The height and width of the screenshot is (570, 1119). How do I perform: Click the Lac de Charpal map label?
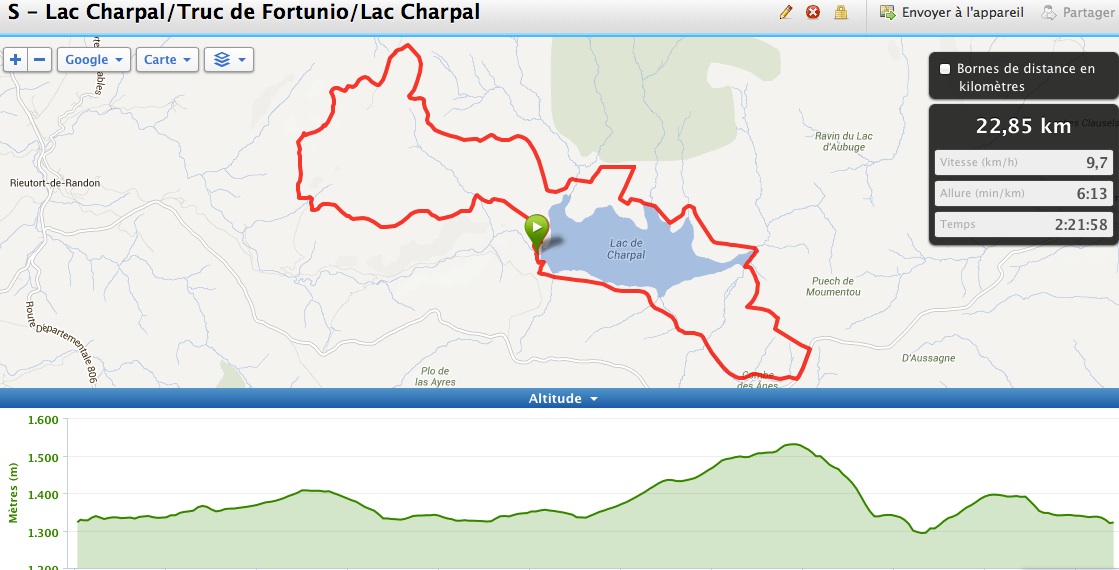click(x=626, y=249)
